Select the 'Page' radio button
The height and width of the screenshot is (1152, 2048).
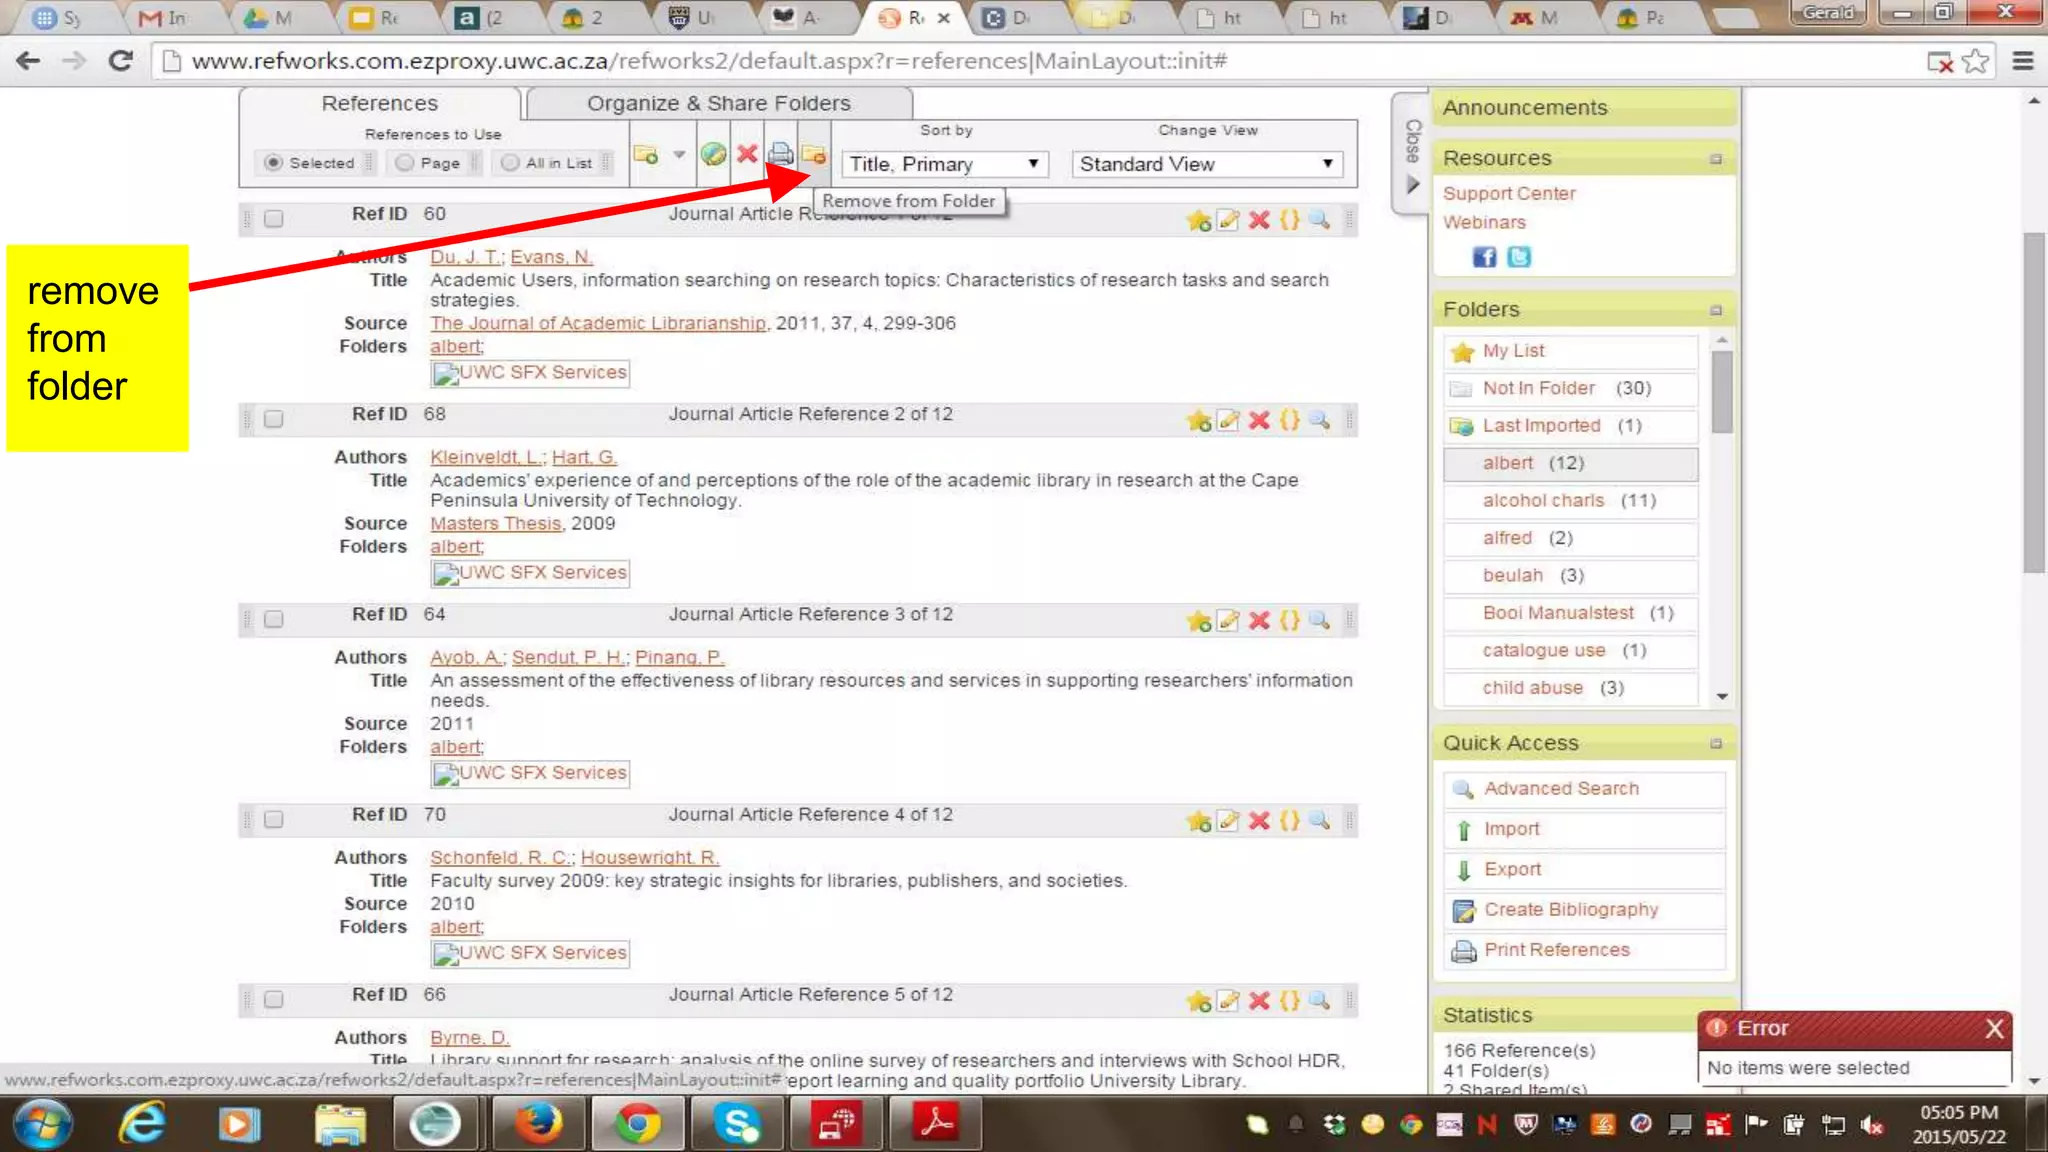coord(404,163)
